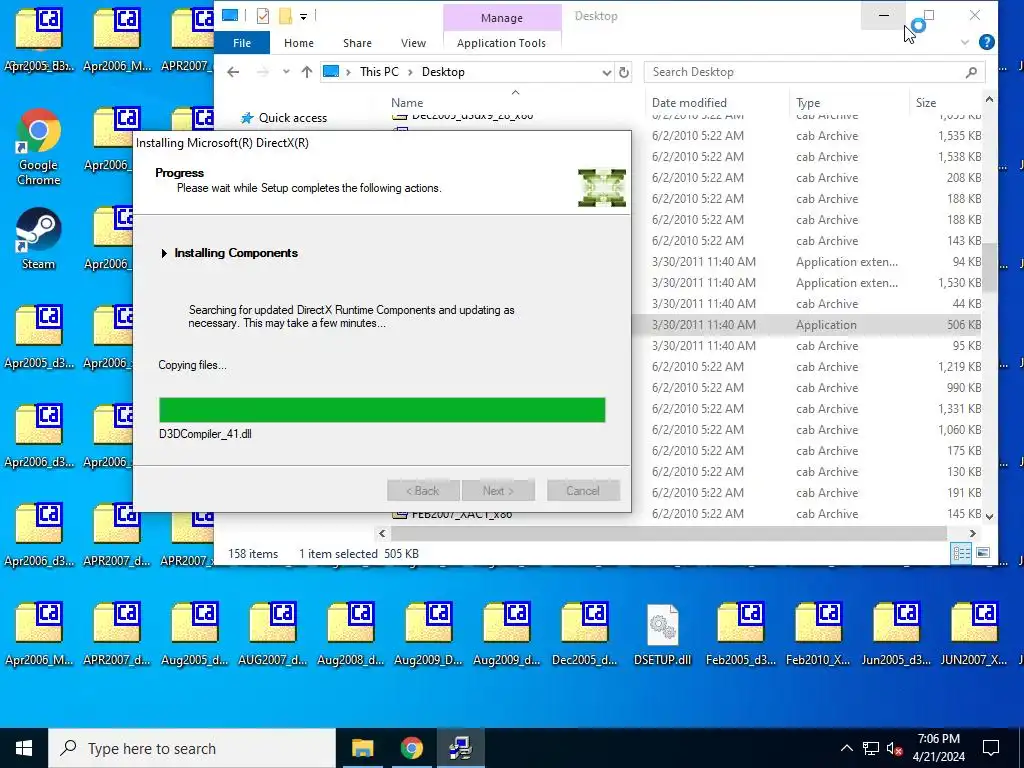Screen dimensions: 1024x768
Task: Switch to the View ribbon tab
Action: [x=413, y=42]
